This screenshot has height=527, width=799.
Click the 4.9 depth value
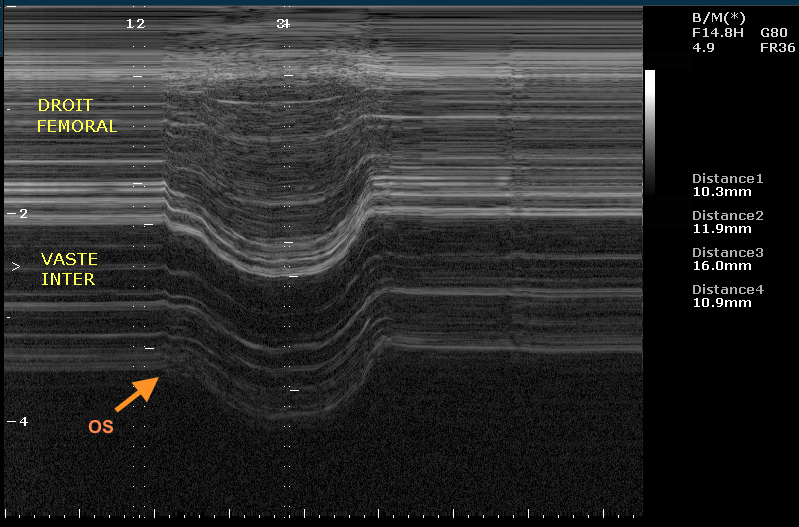tap(703, 47)
